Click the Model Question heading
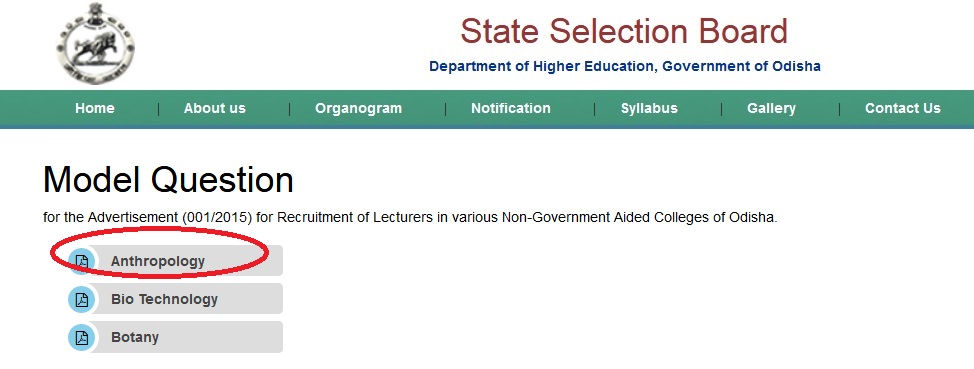Image resolution: width=974 pixels, height=369 pixels. tap(168, 180)
